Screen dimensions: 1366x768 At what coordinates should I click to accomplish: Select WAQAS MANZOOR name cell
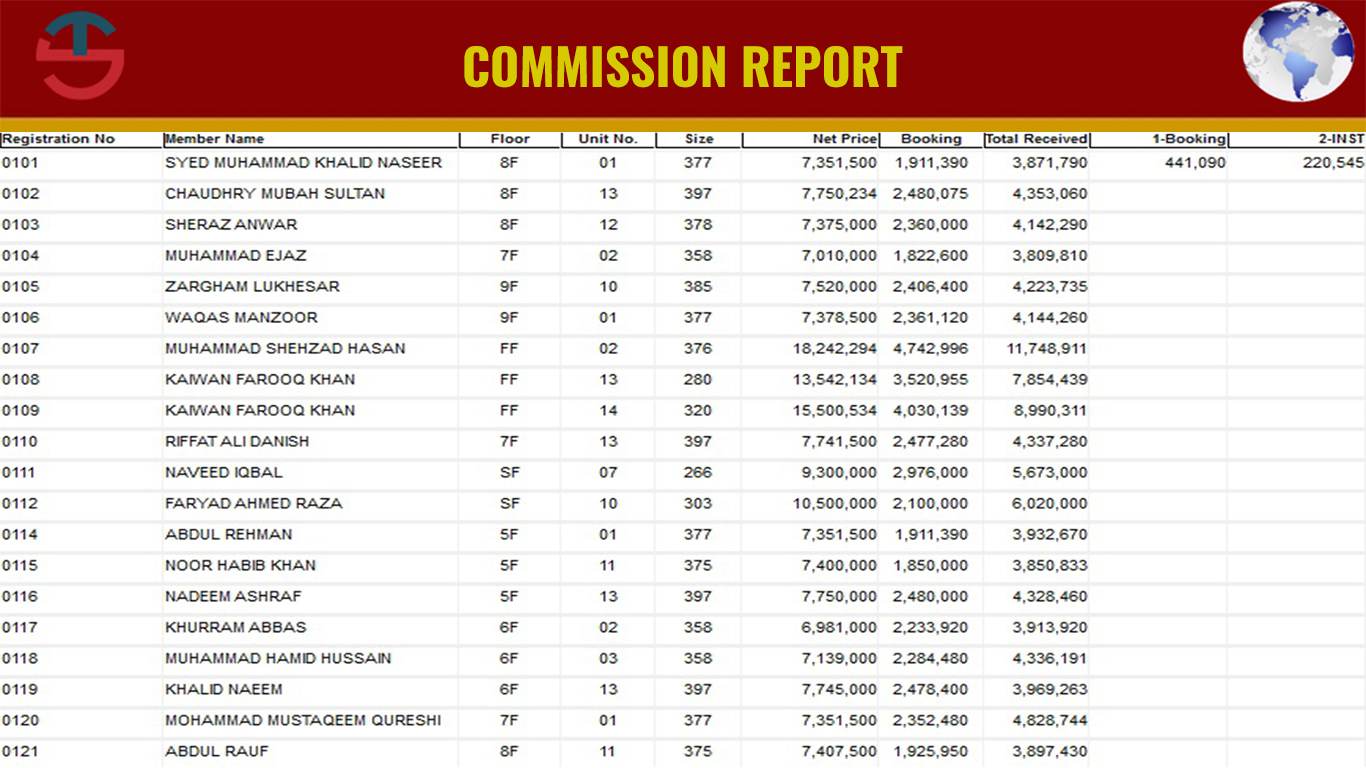click(241, 317)
